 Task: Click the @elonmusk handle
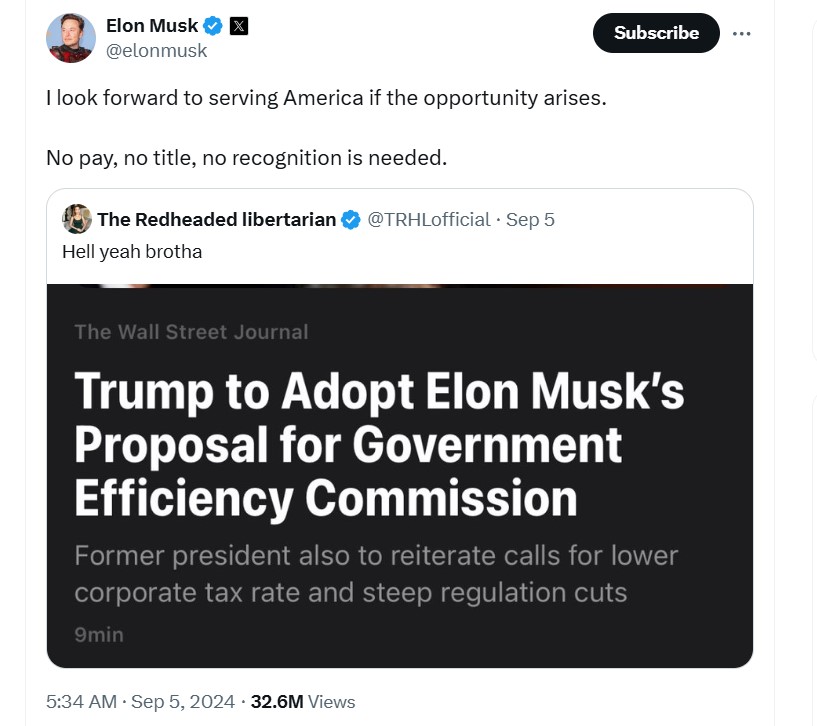(156, 50)
